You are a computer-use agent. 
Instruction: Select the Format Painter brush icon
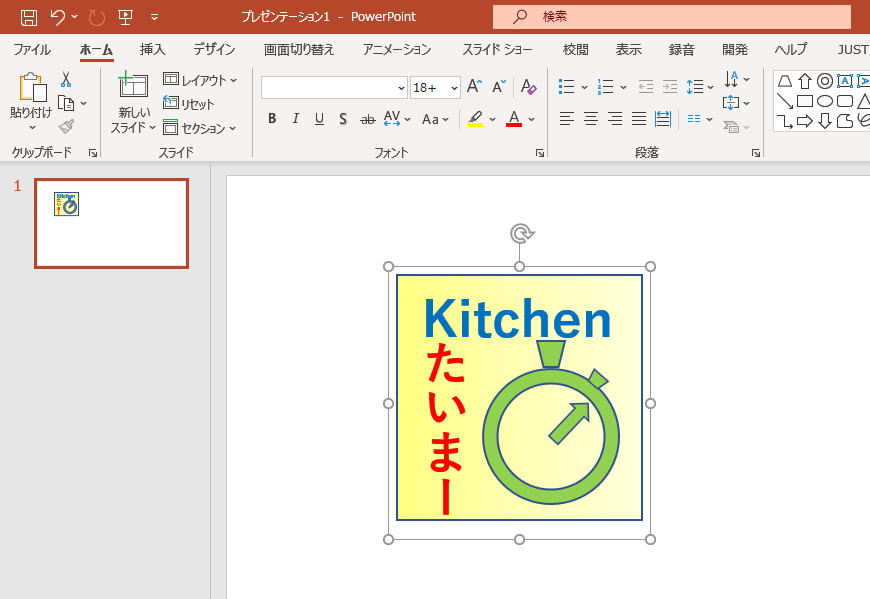click(66, 126)
